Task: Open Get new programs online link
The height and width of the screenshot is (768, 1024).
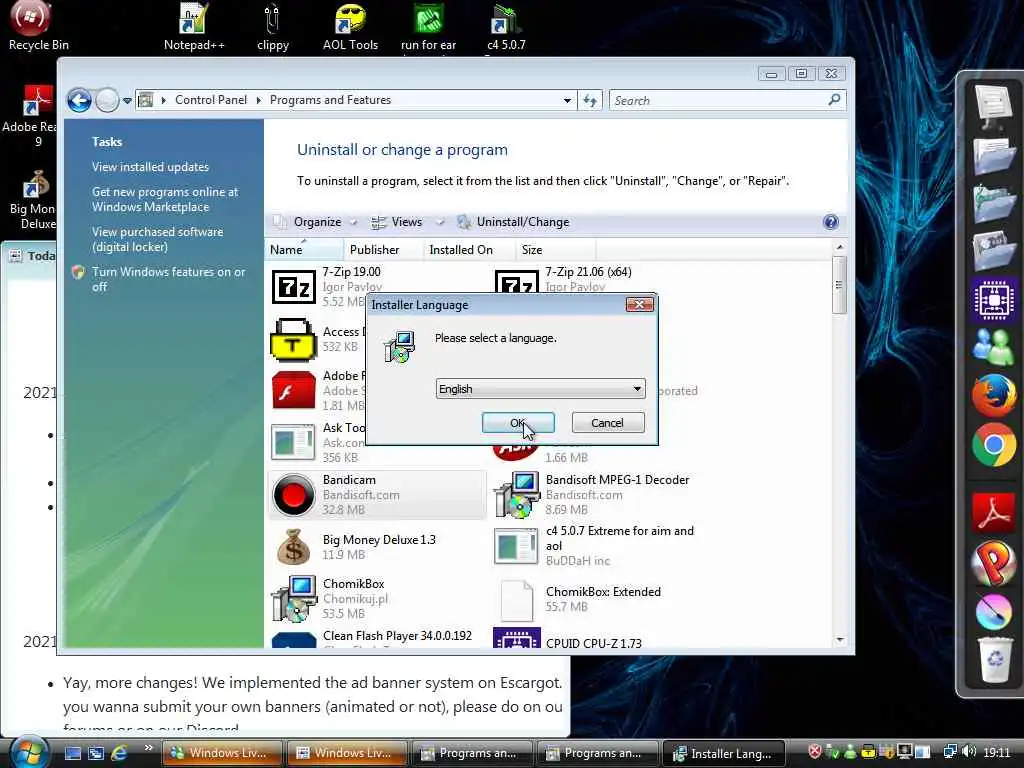Action: [165, 199]
